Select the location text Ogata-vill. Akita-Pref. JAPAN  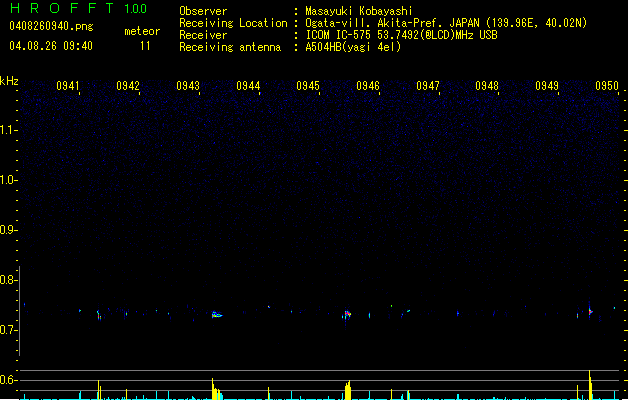click(393, 23)
